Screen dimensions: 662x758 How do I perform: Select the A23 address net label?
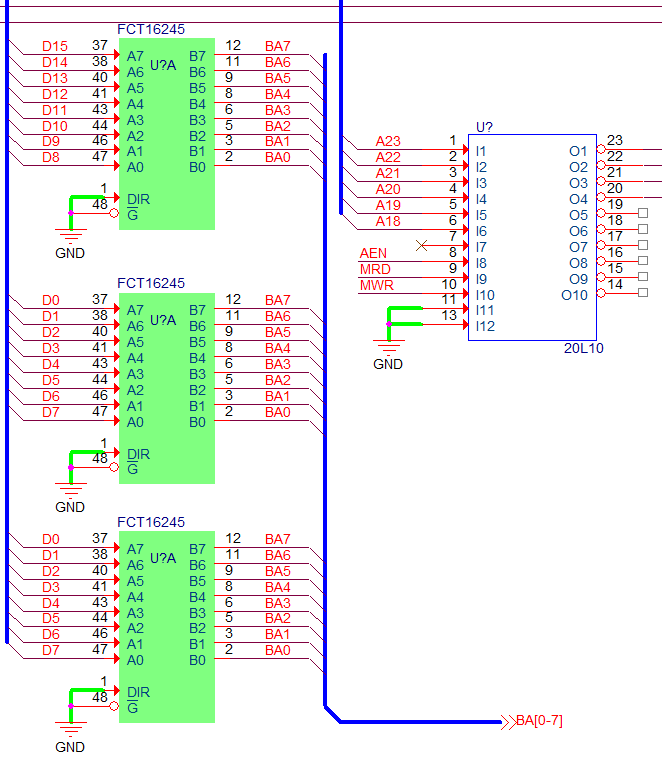tap(388, 142)
